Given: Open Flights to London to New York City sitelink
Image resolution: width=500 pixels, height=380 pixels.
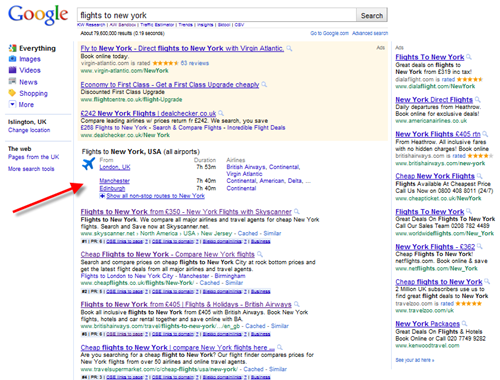Looking at the screenshot, I should point(127,276).
